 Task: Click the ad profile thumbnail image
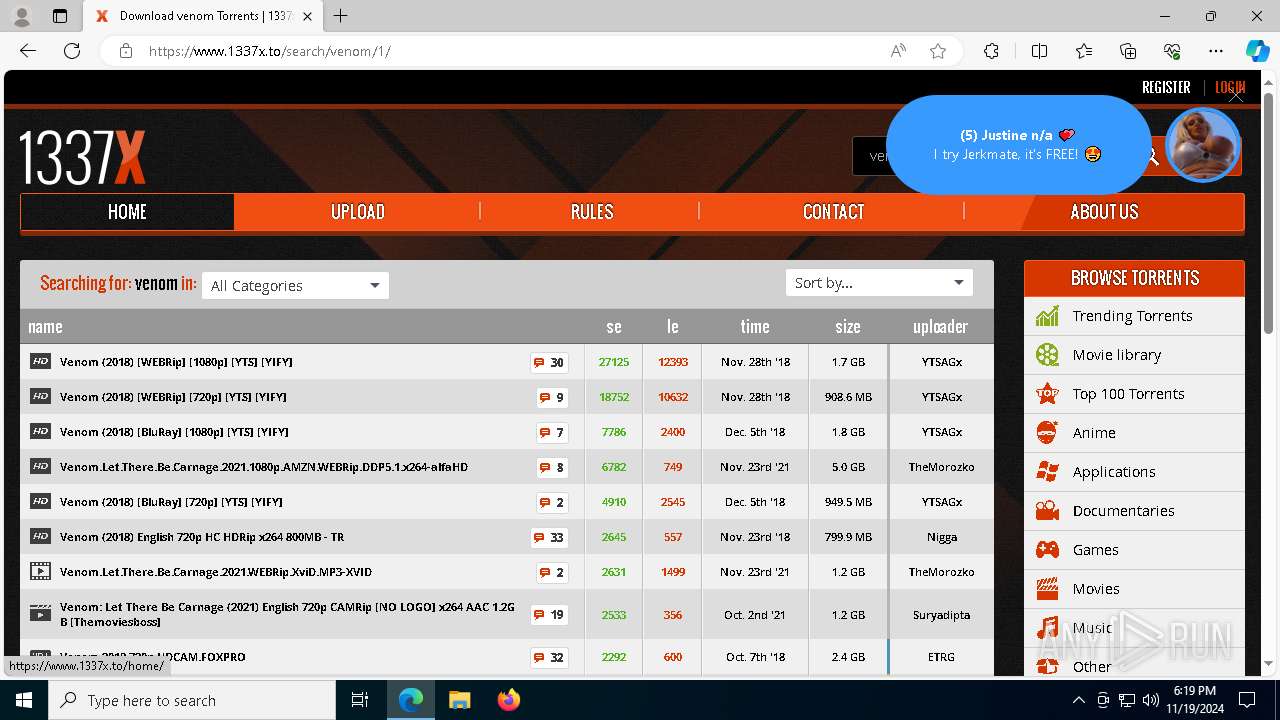1203,145
